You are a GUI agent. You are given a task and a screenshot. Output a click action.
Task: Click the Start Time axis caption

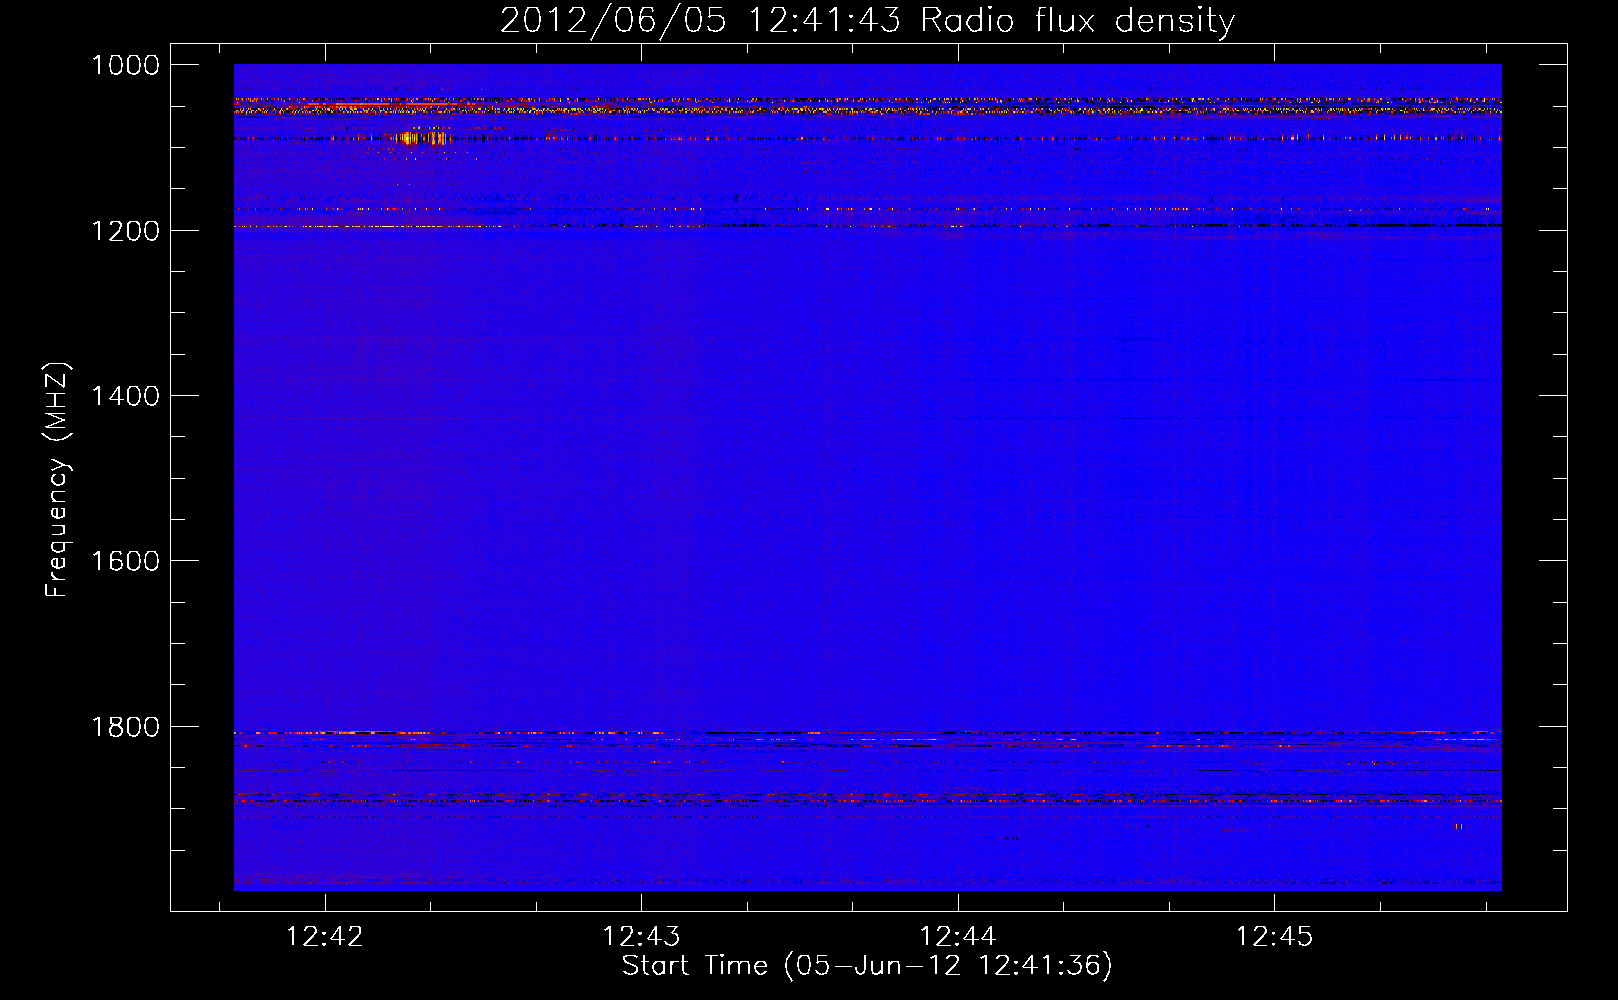coord(867,966)
